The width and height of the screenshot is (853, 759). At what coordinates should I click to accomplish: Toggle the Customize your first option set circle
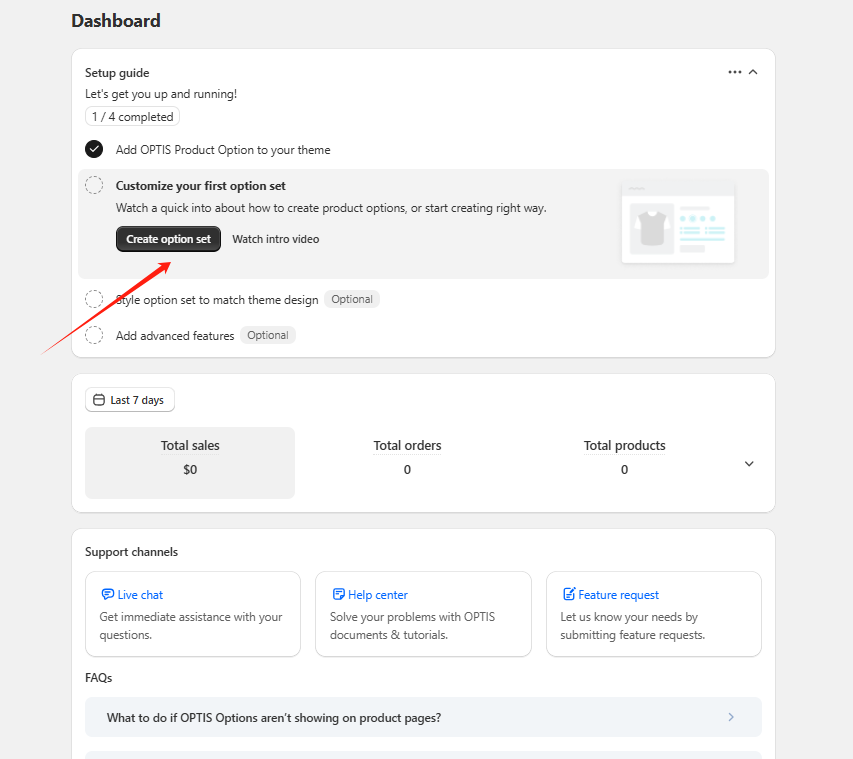tap(94, 185)
